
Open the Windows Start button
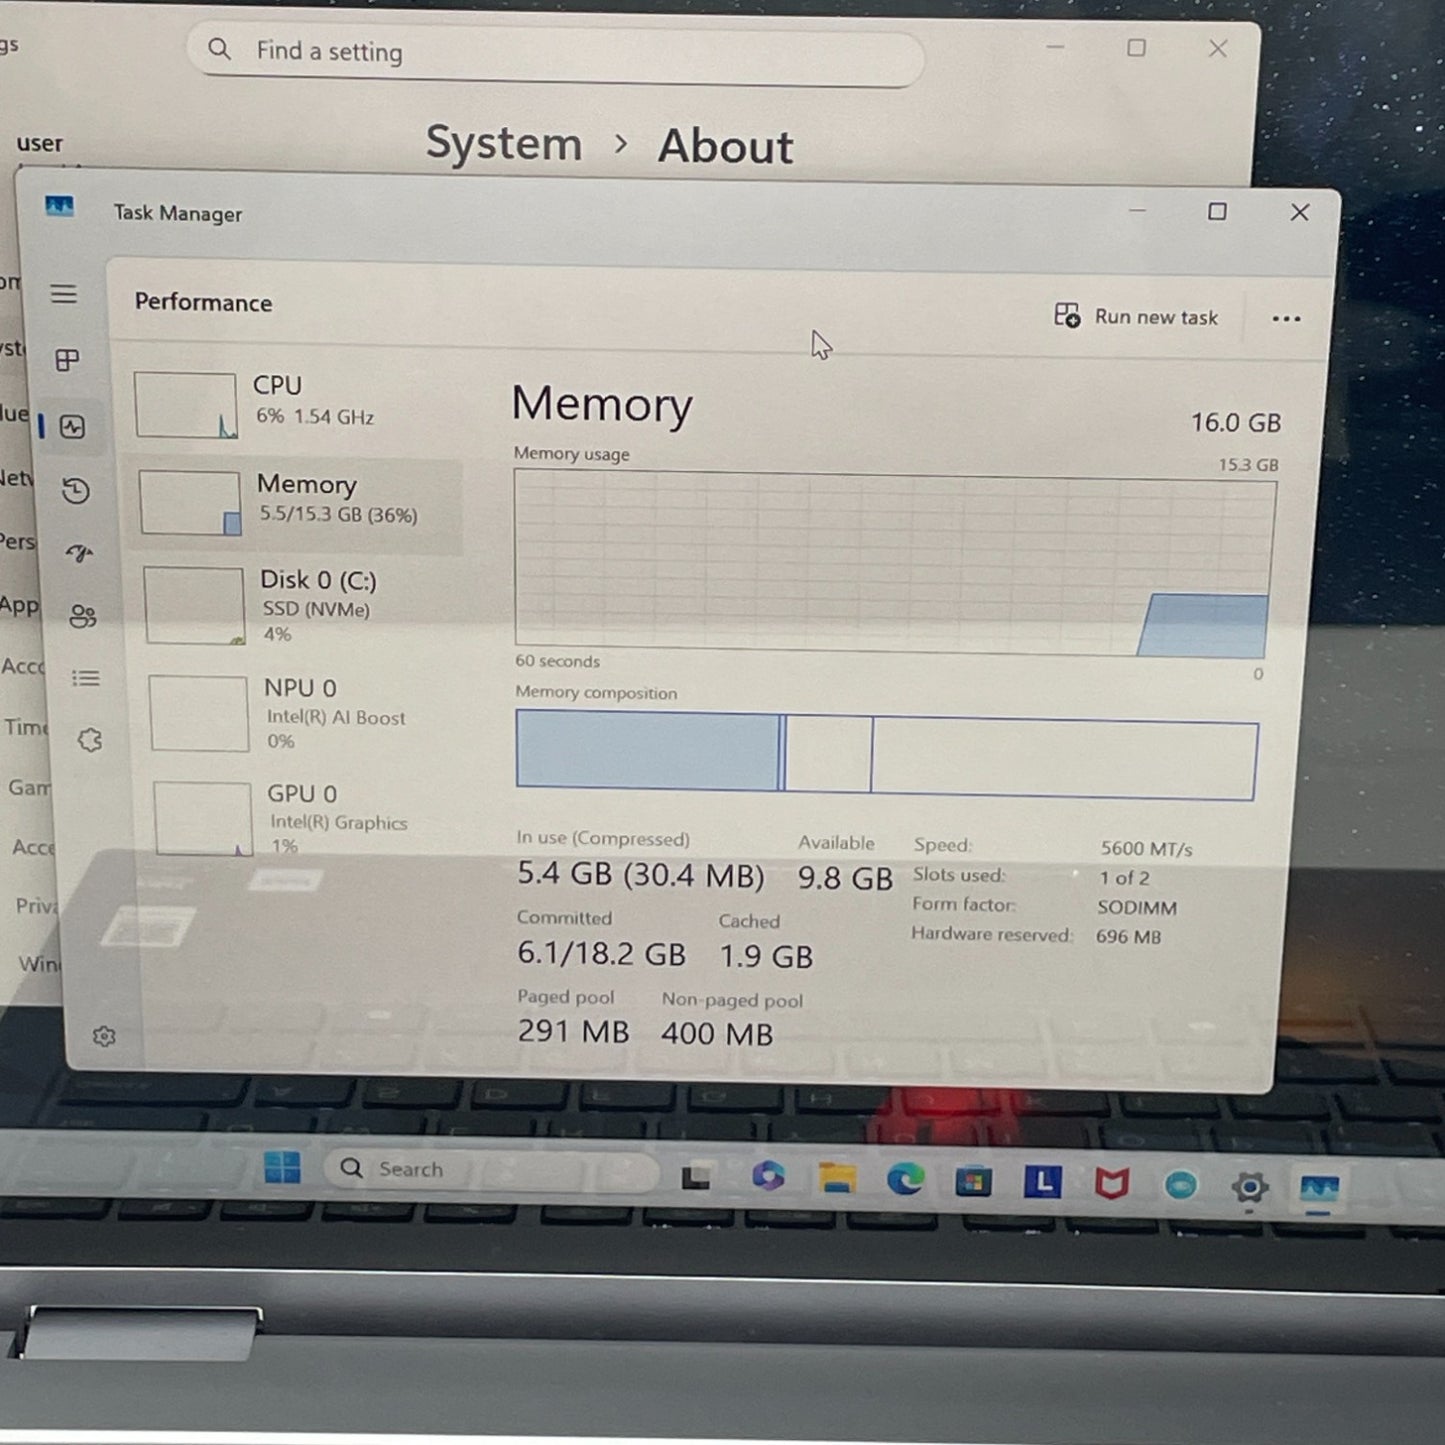(x=282, y=1168)
